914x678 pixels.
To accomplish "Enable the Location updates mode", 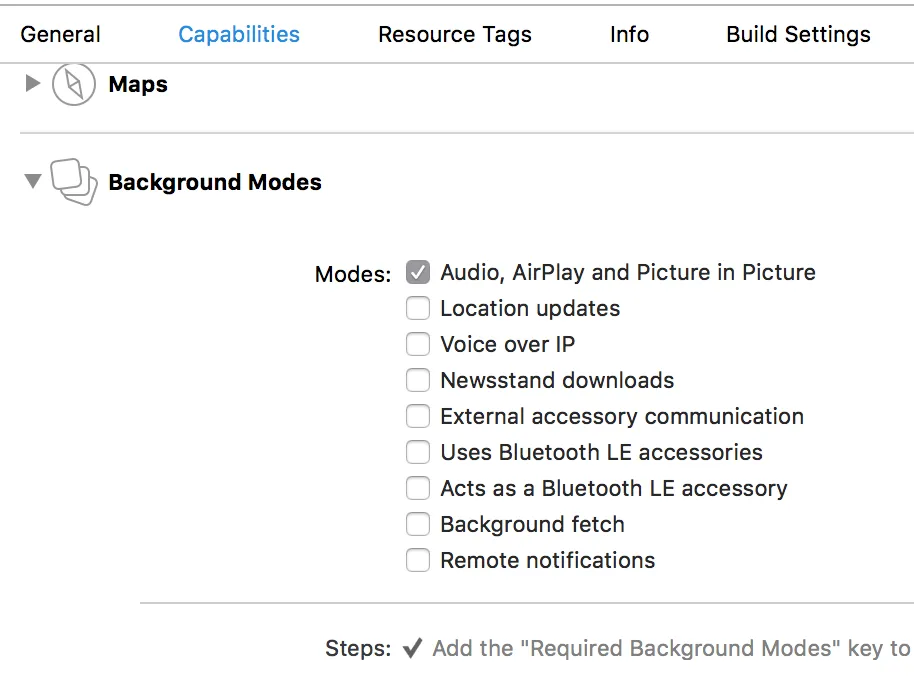I will point(418,308).
